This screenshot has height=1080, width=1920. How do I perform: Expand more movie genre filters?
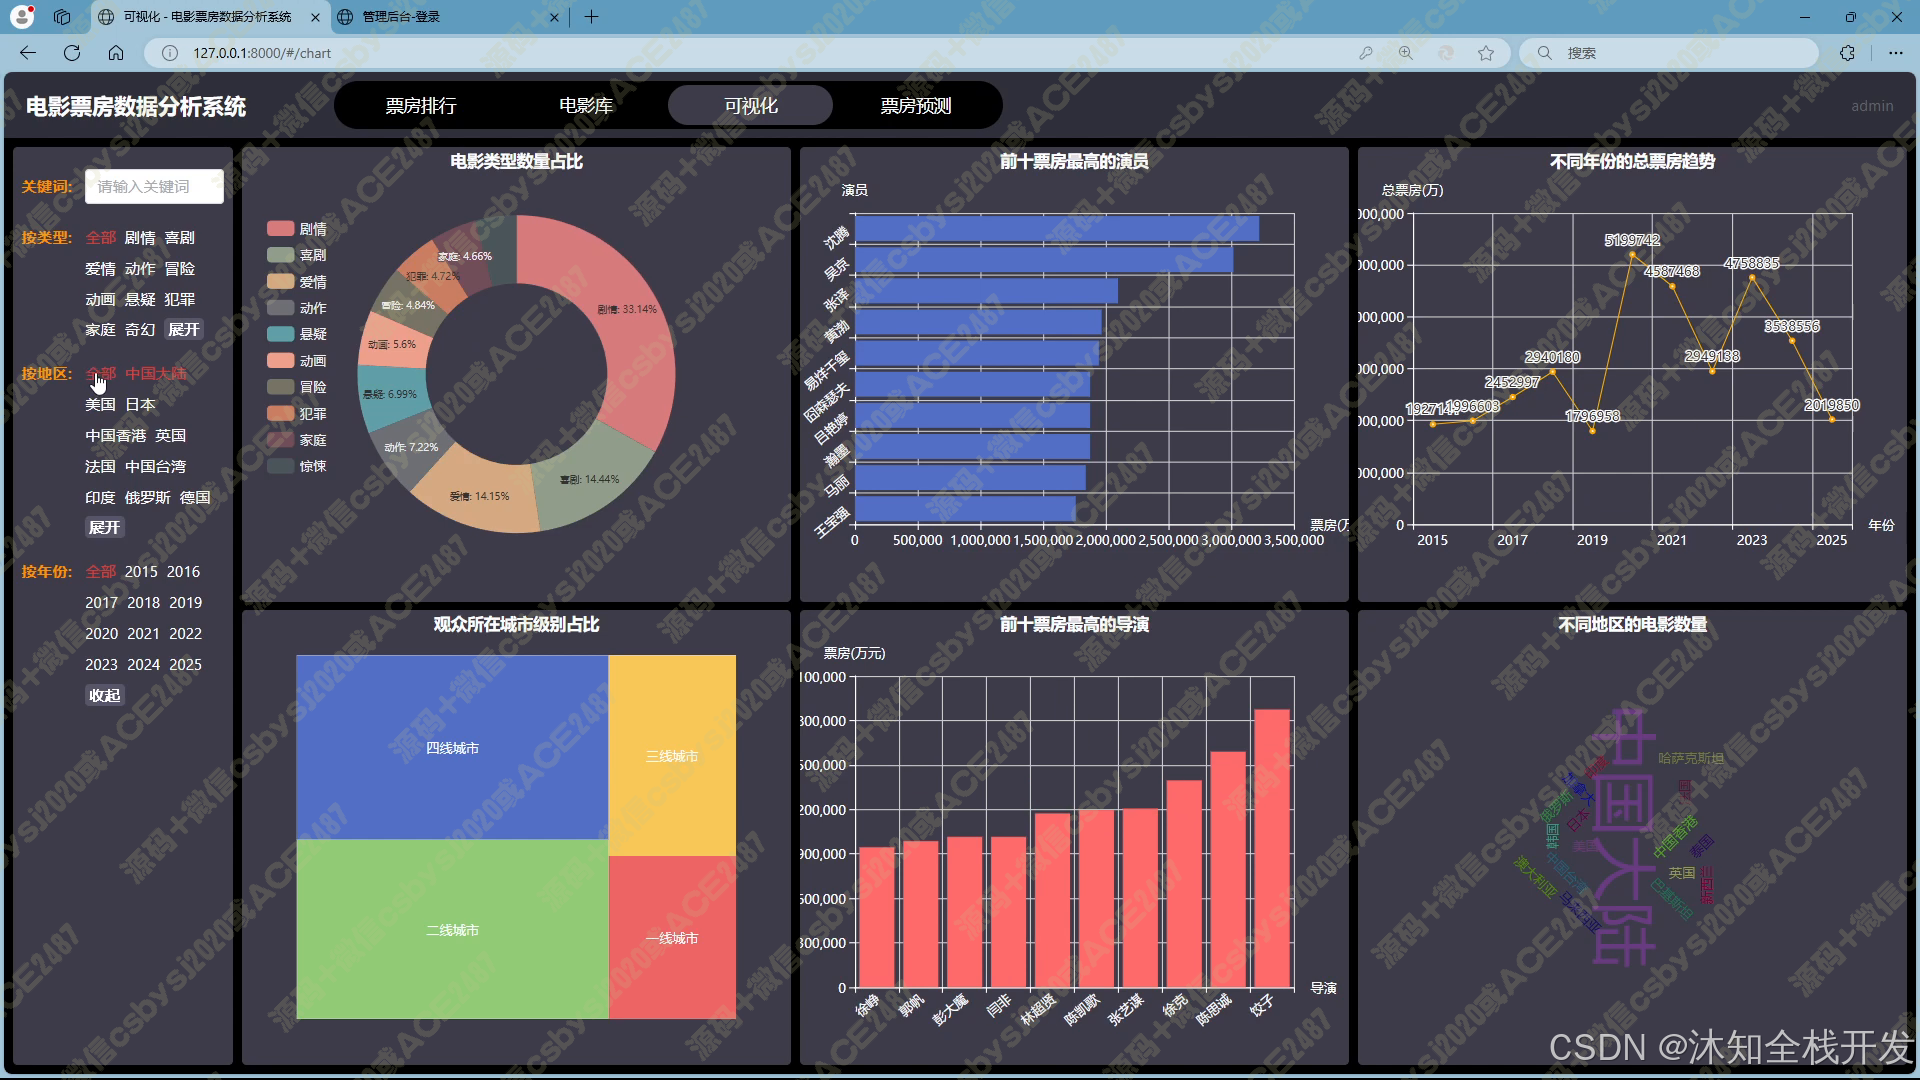(183, 330)
